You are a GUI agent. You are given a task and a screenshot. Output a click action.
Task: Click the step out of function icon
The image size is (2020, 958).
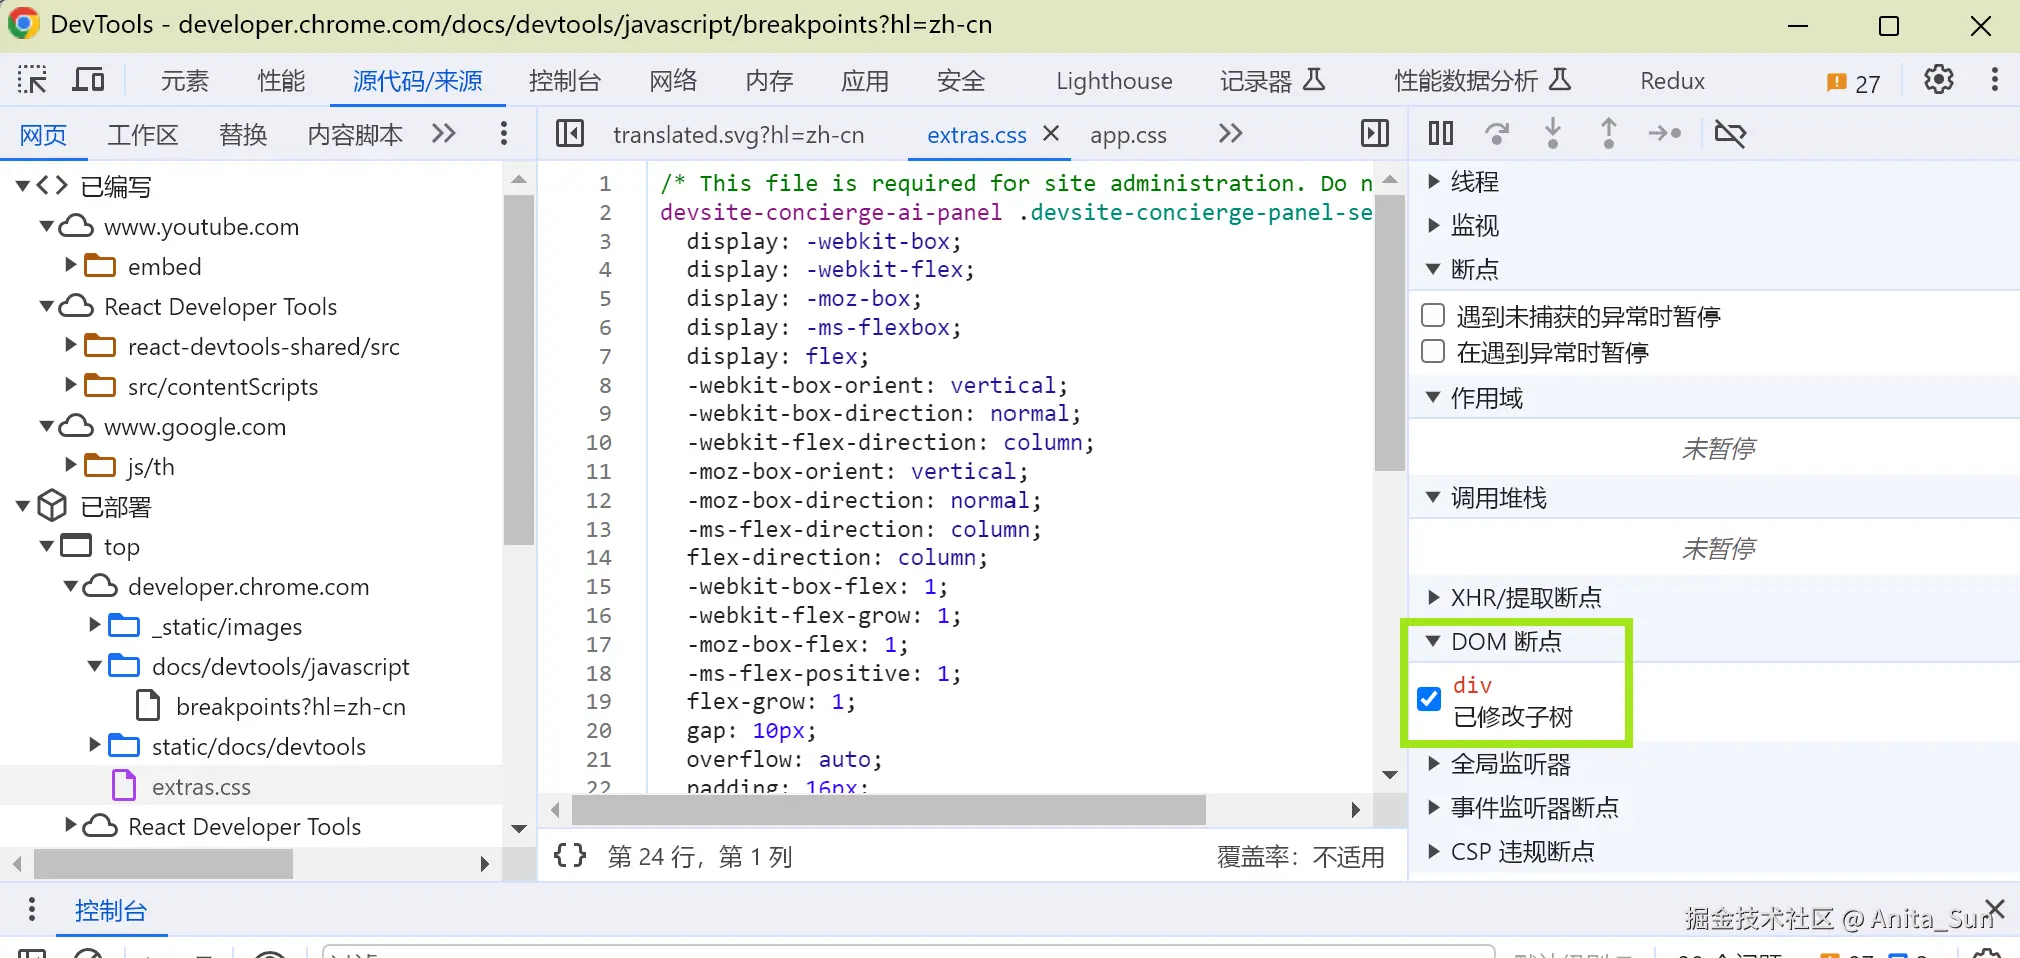[1609, 133]
